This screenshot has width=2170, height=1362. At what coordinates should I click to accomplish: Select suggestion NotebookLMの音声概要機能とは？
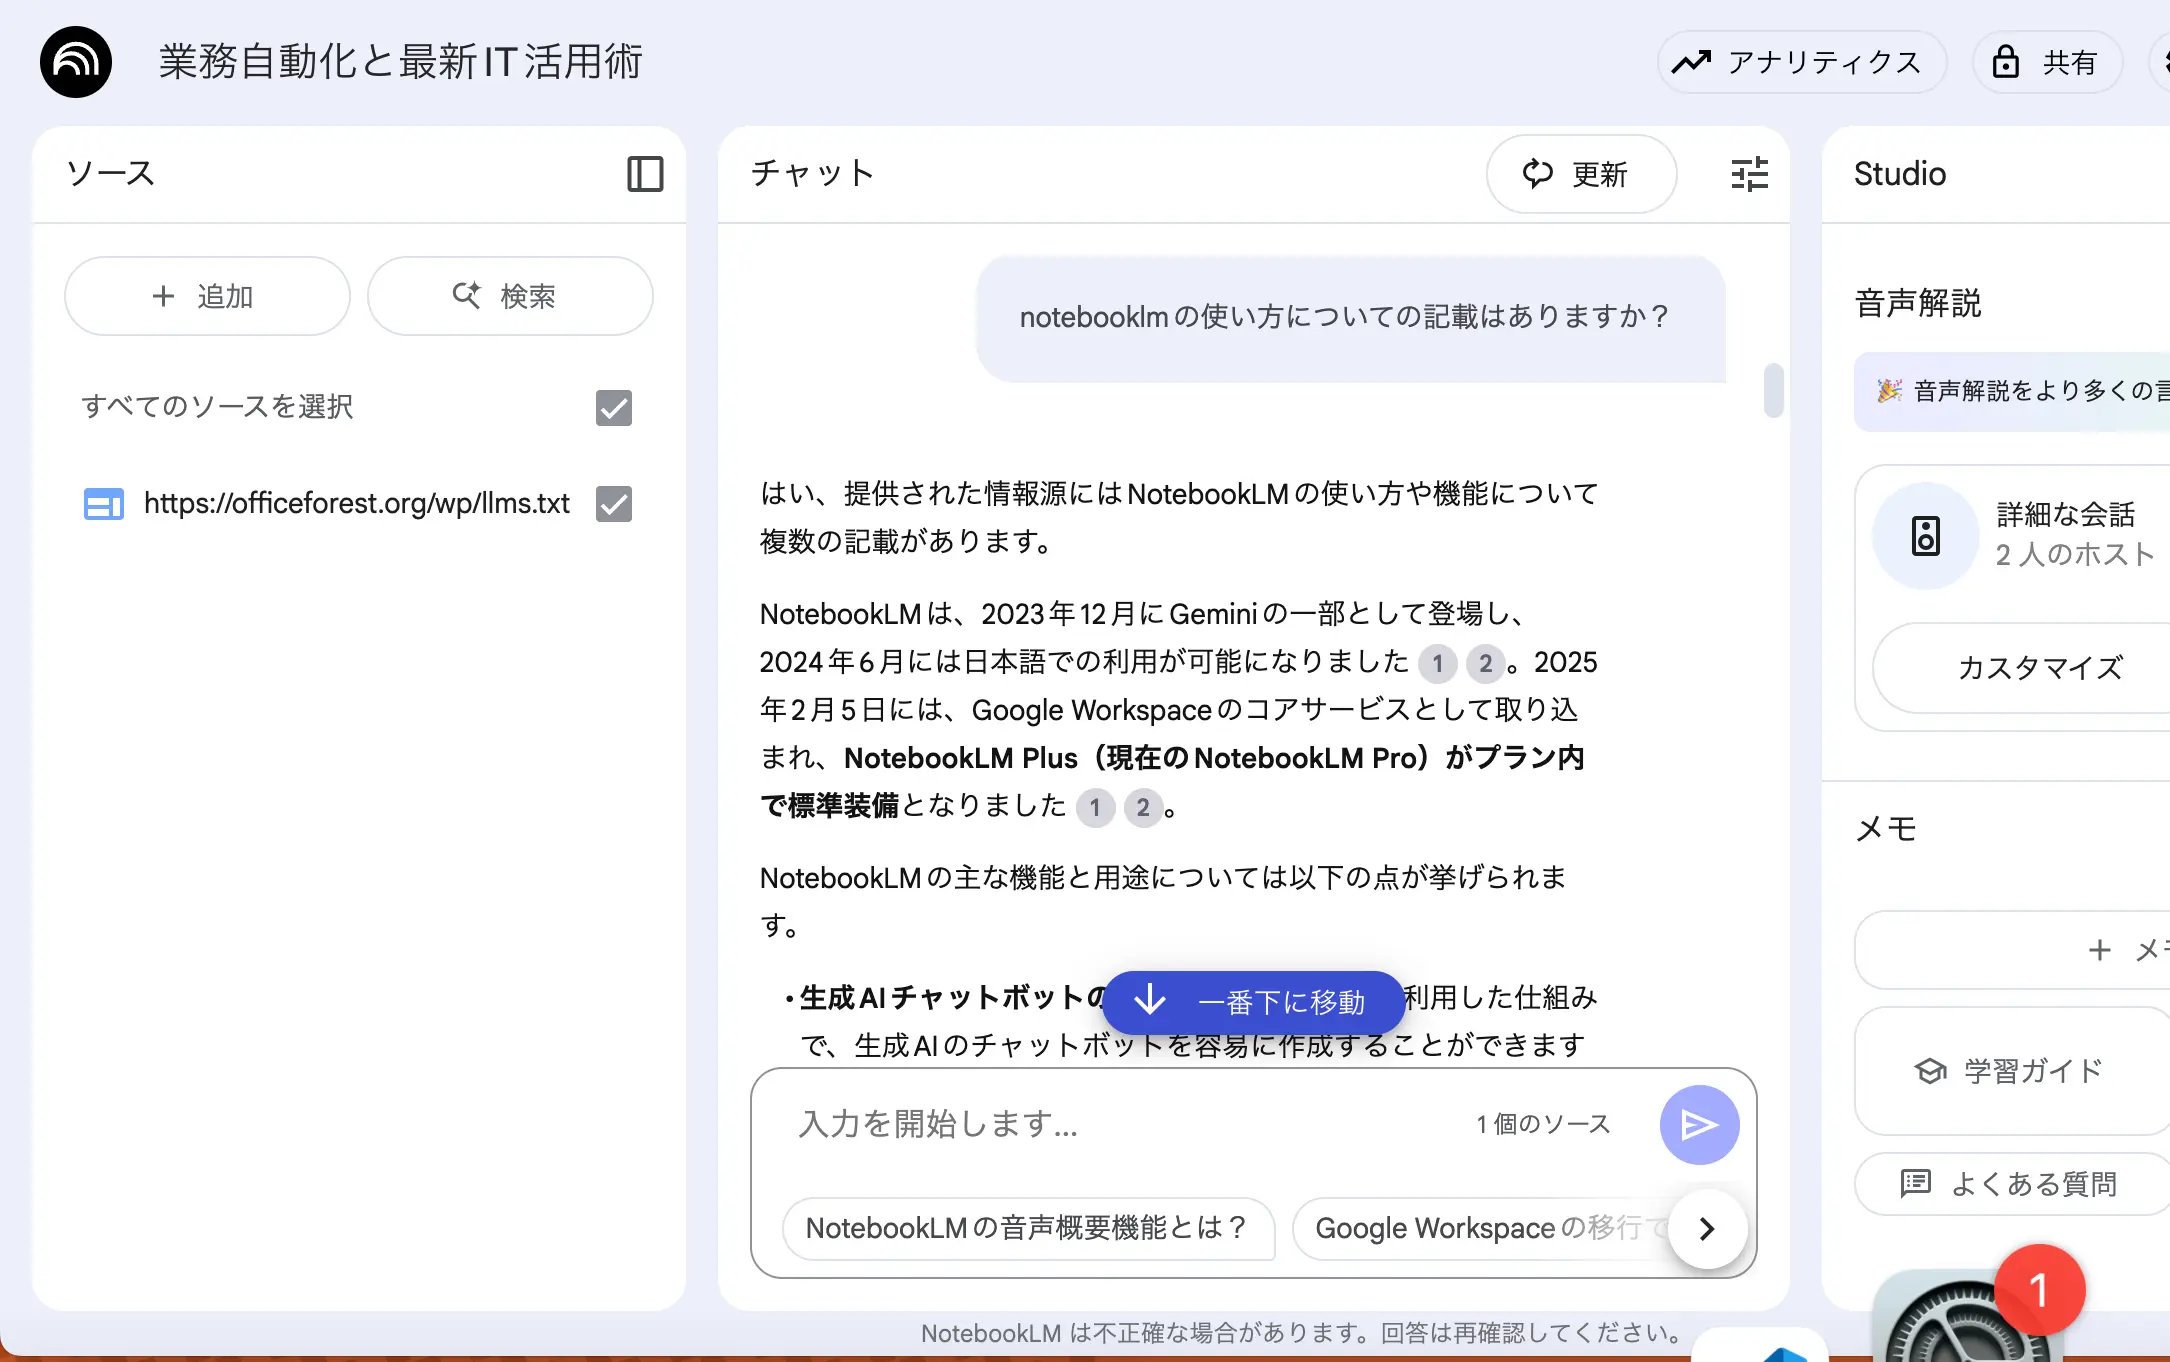pos(1027,1228)
